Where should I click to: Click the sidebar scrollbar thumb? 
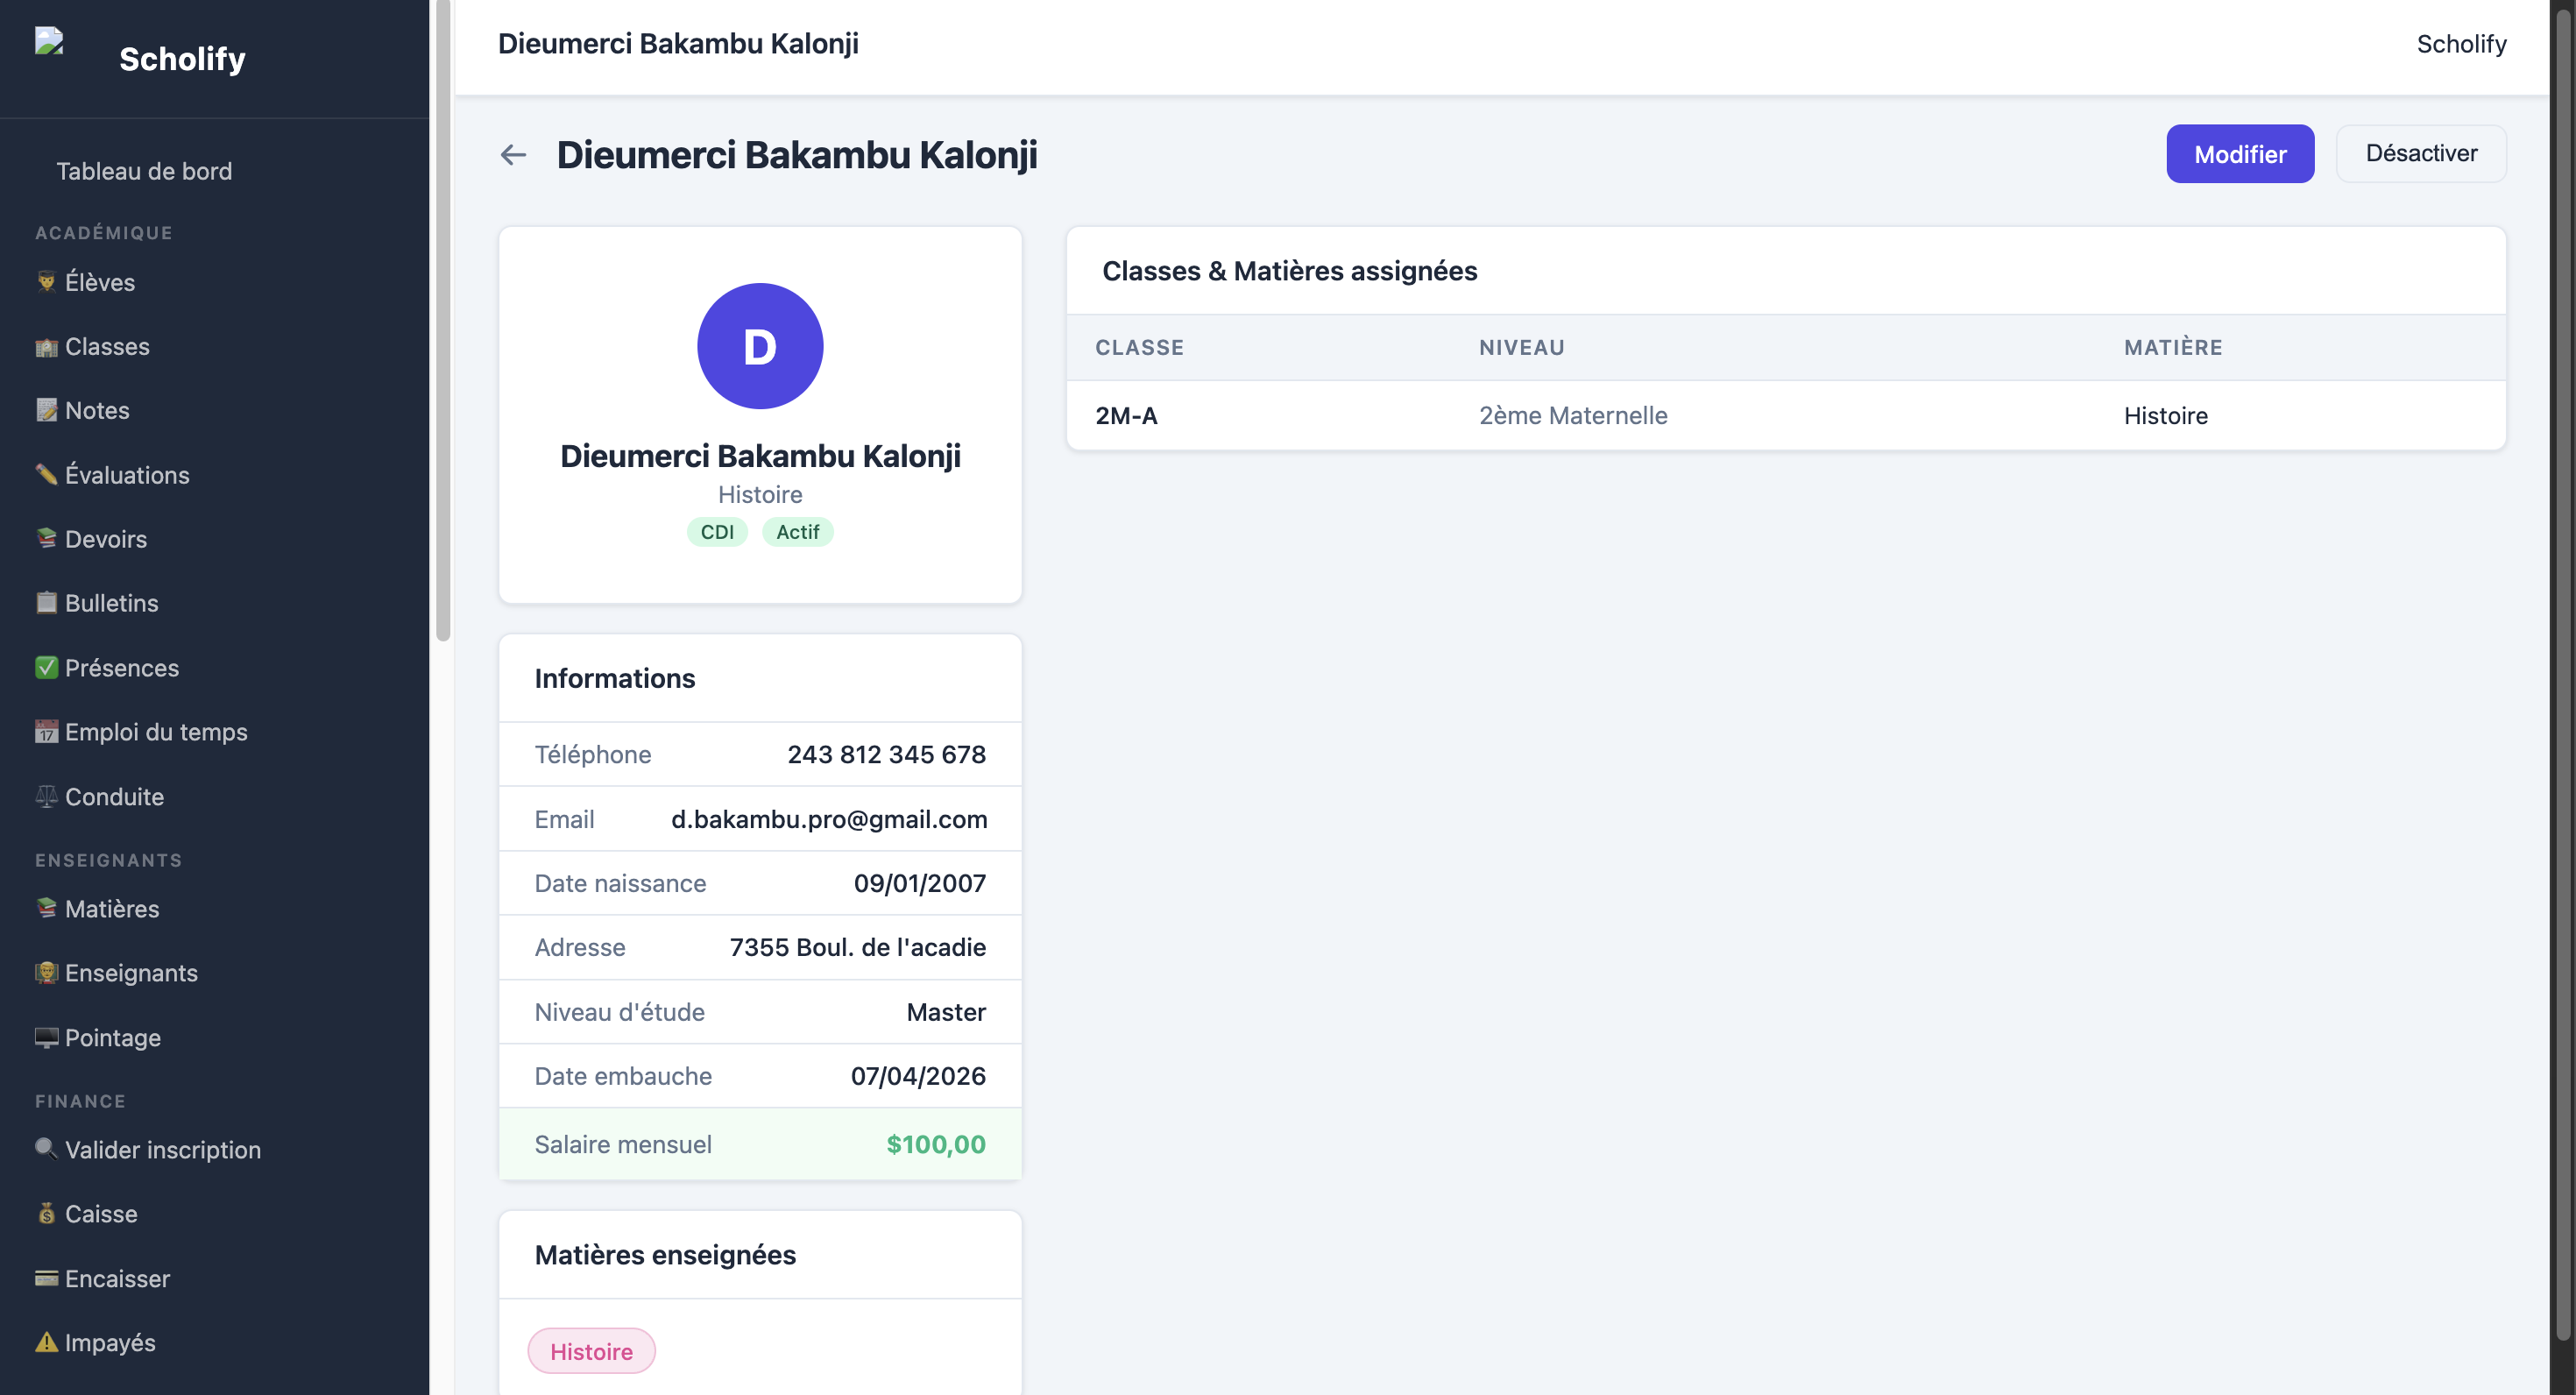point(443,320)
